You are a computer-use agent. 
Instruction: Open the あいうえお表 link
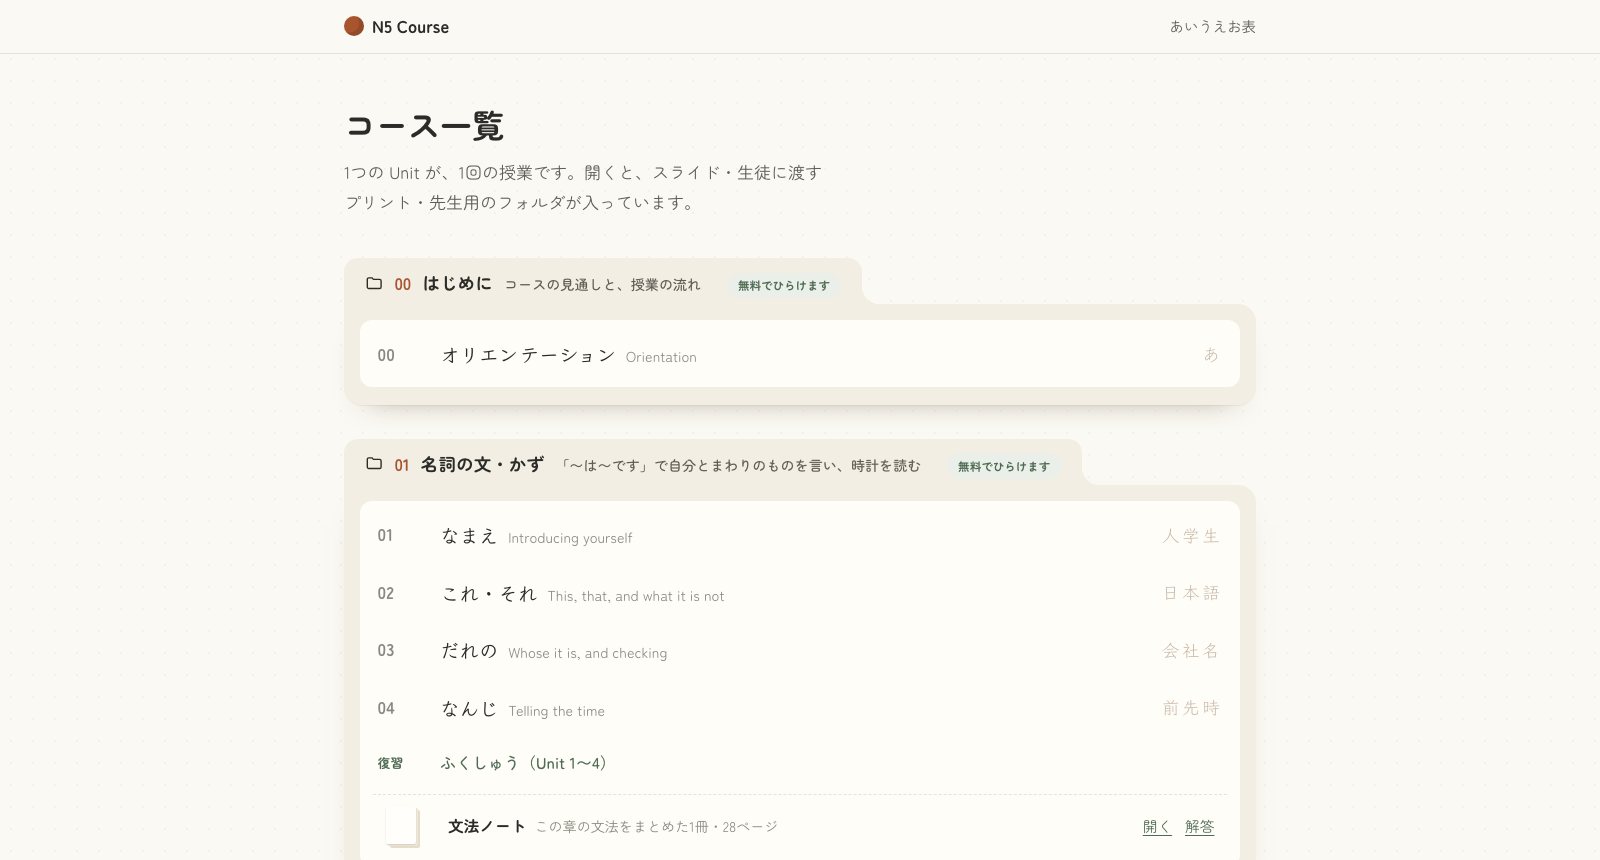1212,27
